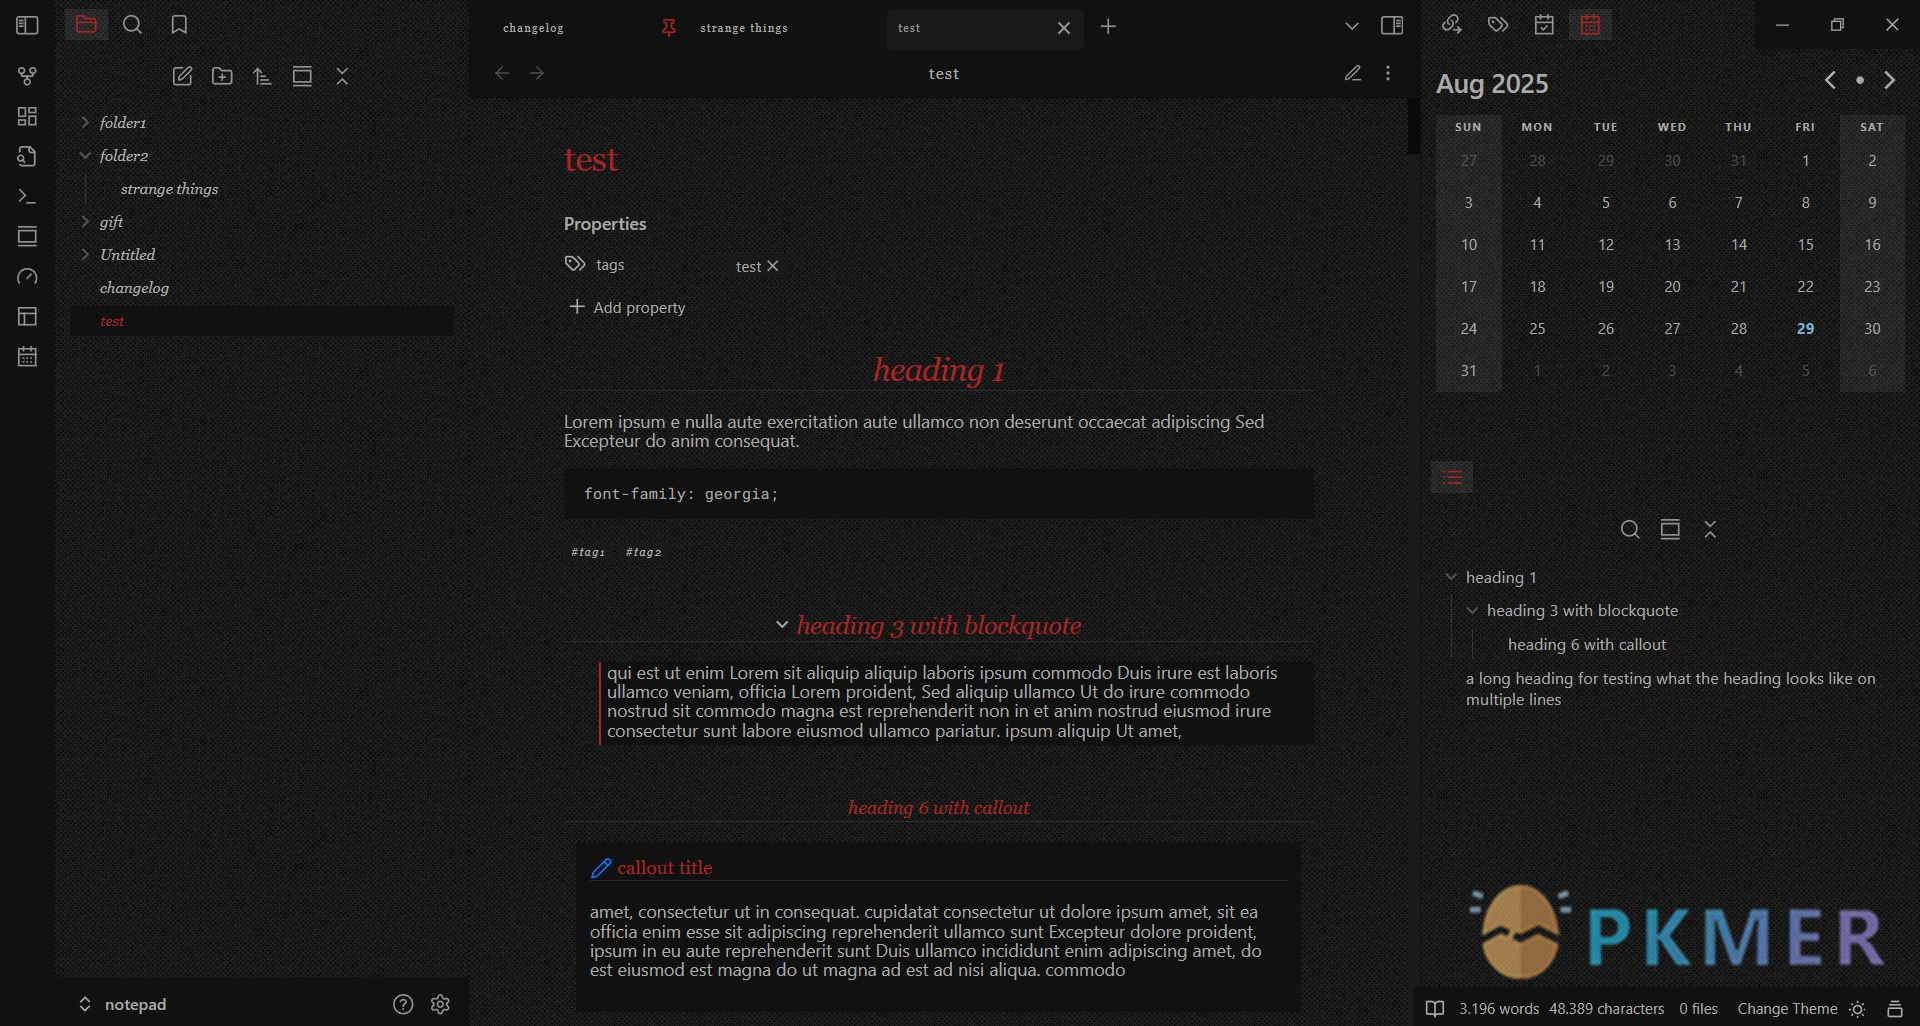Open the tags pane icon
The image size is (1920, 1026).
[x=1497, y=25]
